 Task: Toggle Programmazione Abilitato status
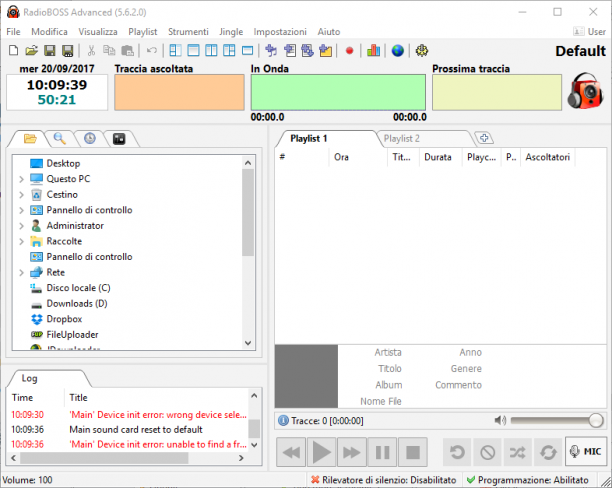point(528,480)
